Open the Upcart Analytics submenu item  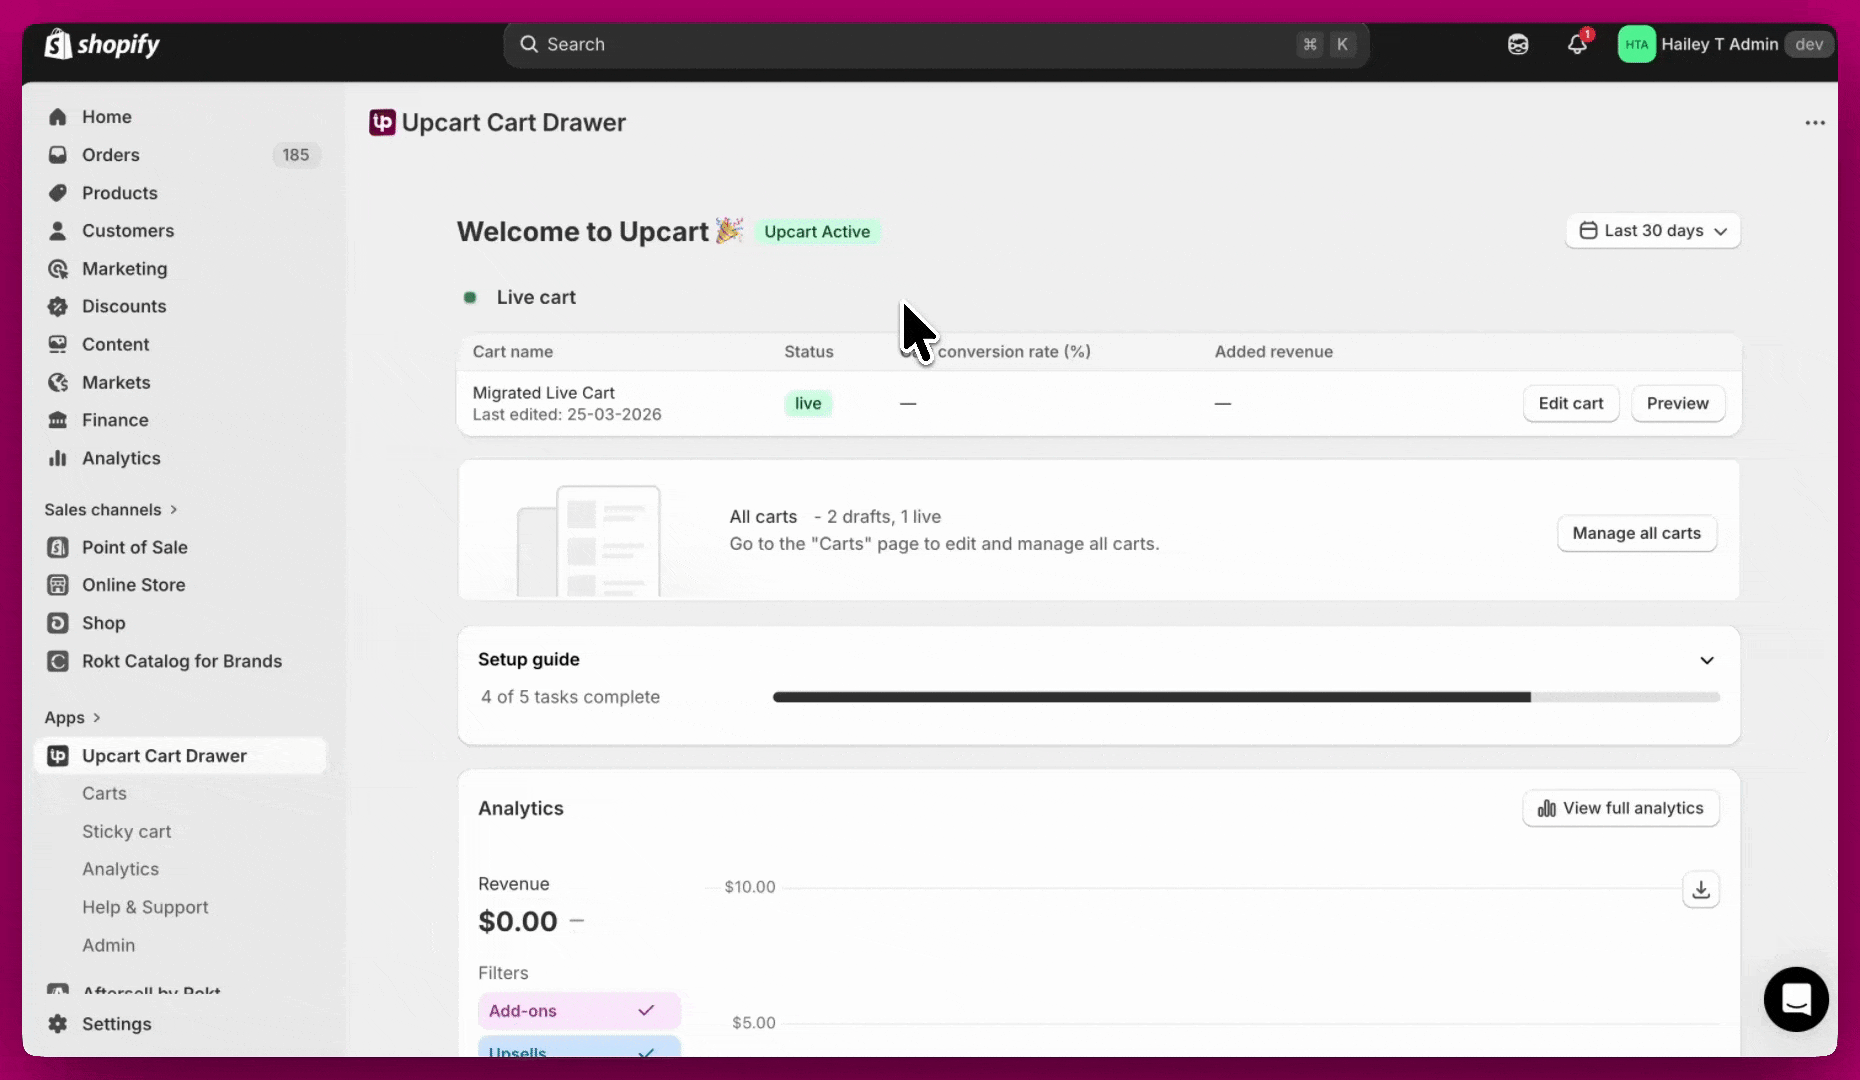pos(120,870)
